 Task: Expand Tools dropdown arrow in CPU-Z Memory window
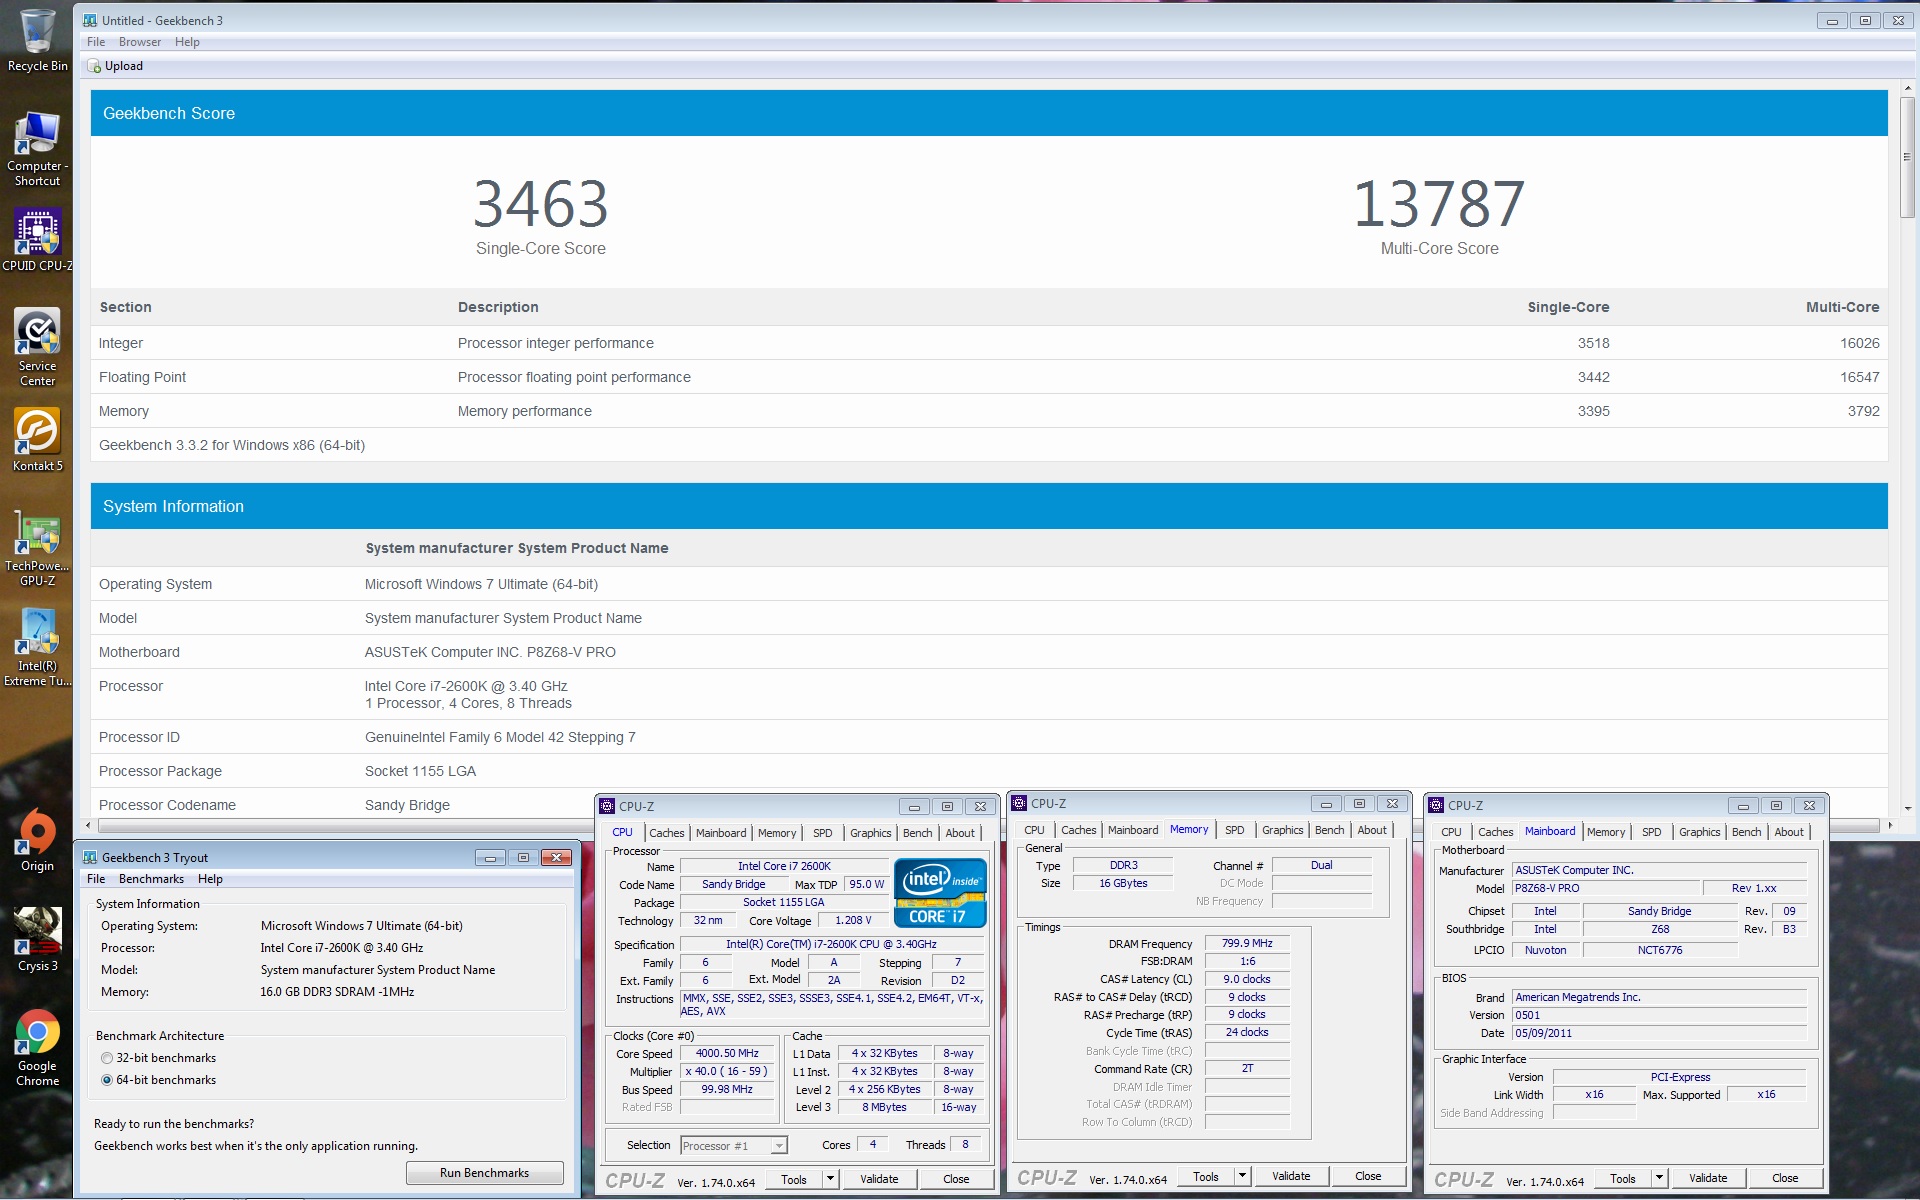coord(1242,1176)
